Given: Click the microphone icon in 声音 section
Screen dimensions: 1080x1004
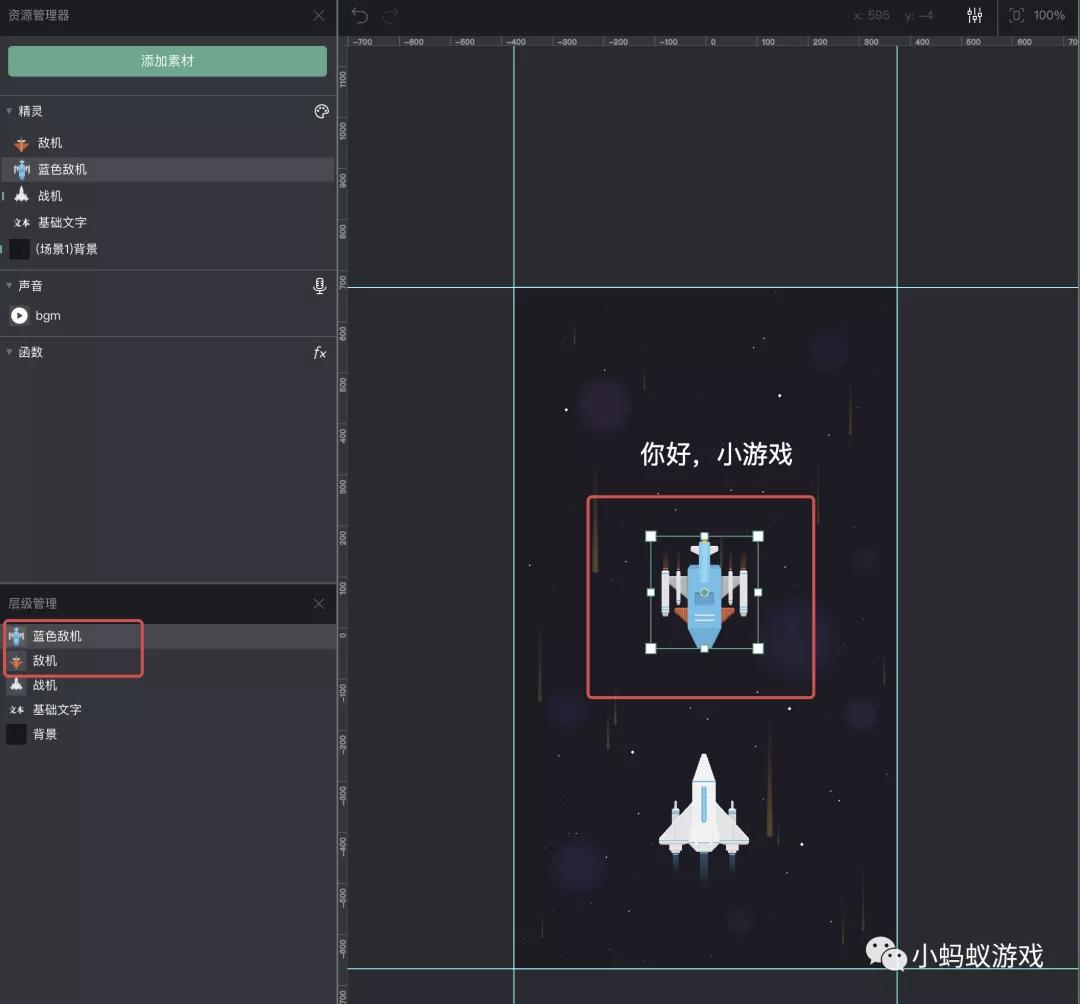Looking at the screenshot, I should click(x=319, y=285).
